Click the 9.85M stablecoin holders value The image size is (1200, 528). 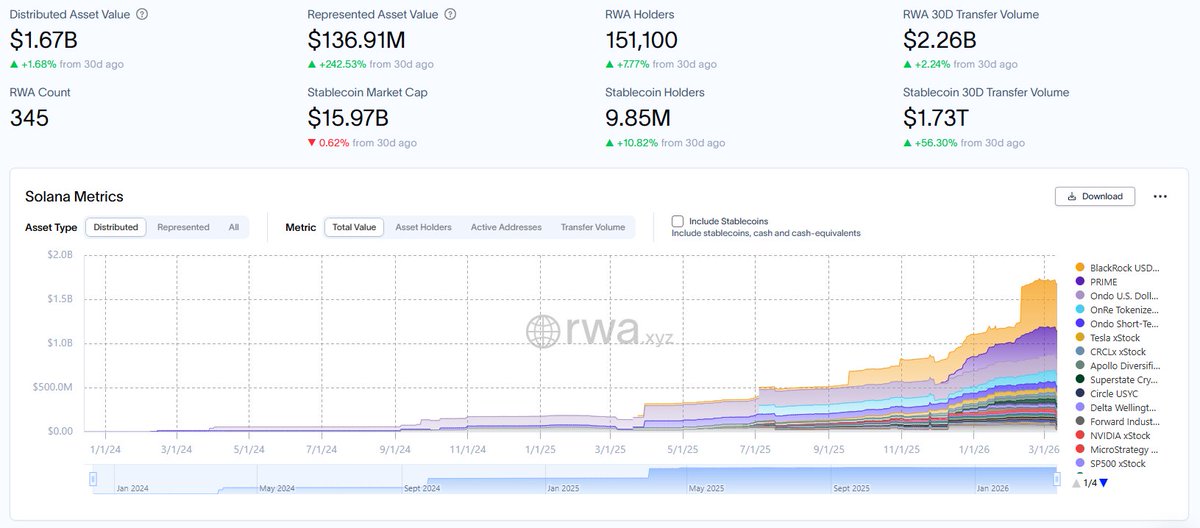coord(637,118)
